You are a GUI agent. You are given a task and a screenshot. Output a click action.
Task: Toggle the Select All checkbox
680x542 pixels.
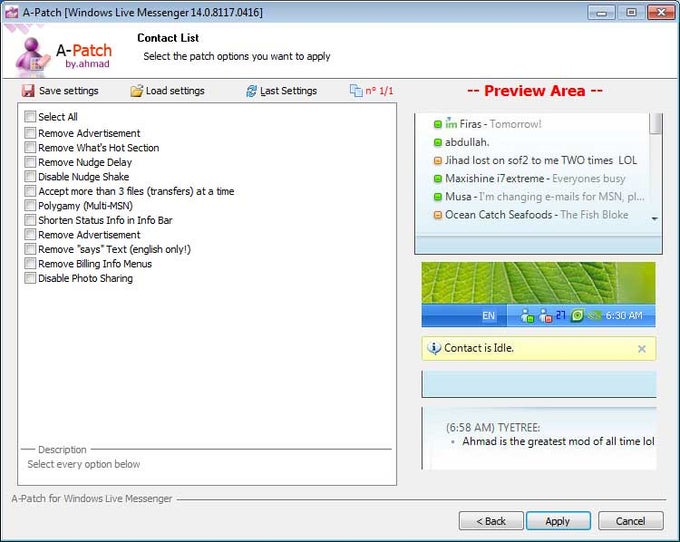(x=30, y=116)
